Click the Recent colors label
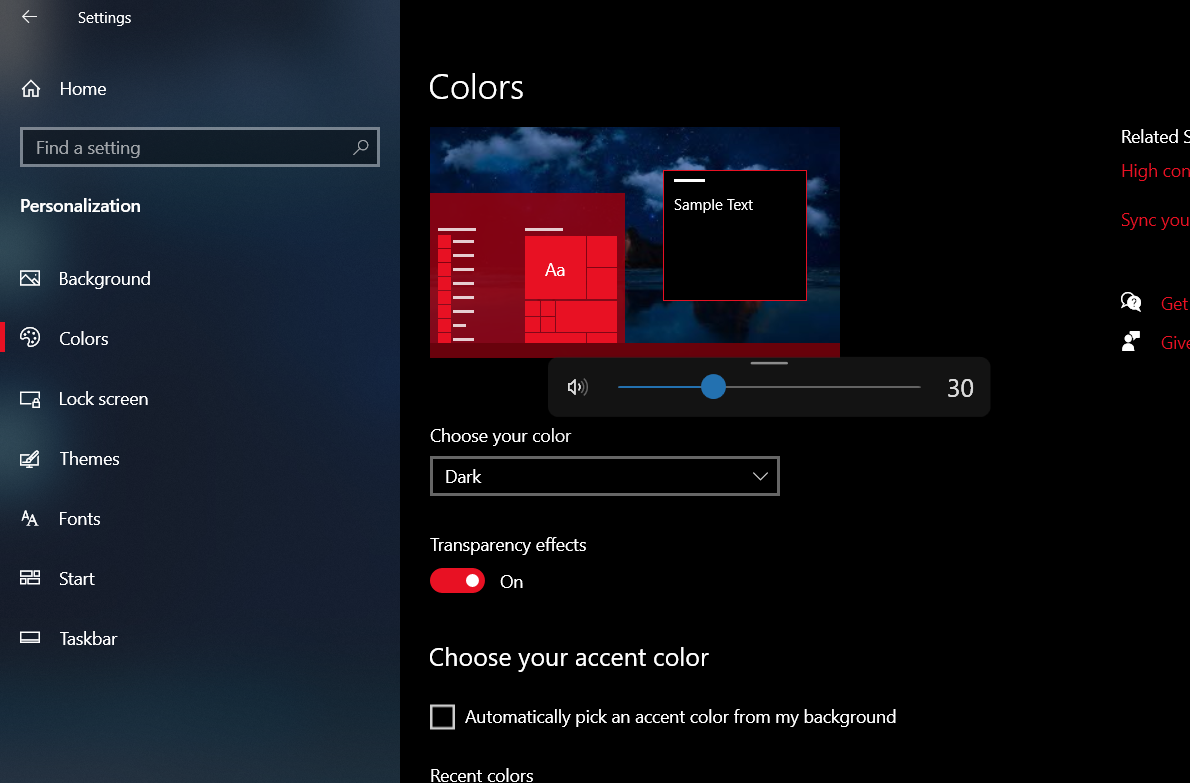The image size is (1190, 783). (x=481, y=775)
